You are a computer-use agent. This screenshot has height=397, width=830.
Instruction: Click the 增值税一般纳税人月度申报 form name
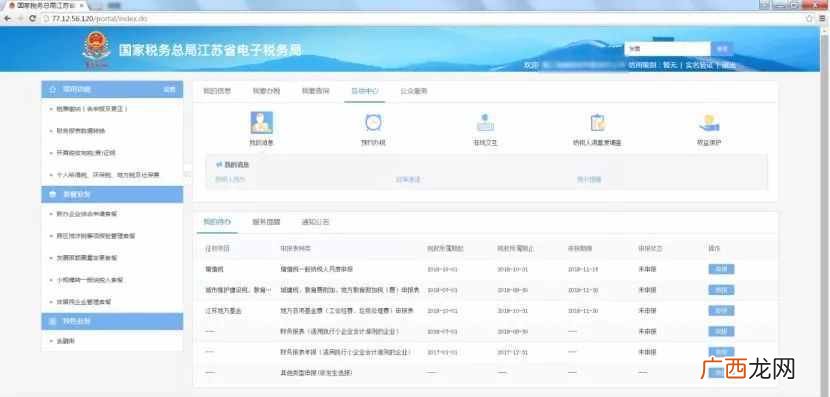(x=316, y=269)
